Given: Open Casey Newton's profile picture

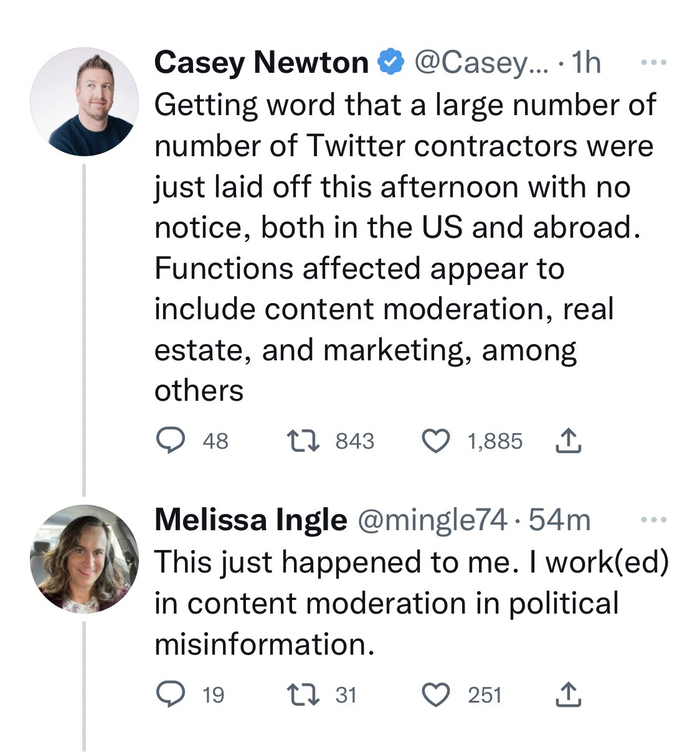Looking at the screenshot, I should pyautogui.click(x=84, y=101).
